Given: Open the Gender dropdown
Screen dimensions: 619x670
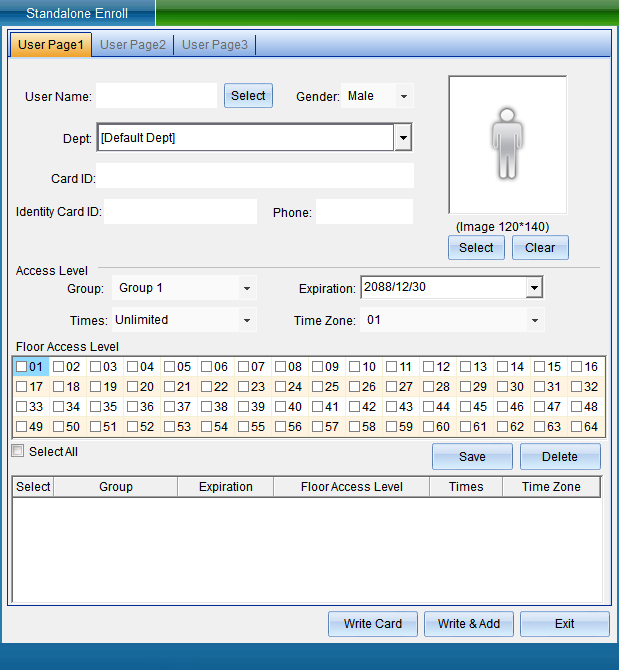Looking at the screenshot, I should (x=404, y=96).
